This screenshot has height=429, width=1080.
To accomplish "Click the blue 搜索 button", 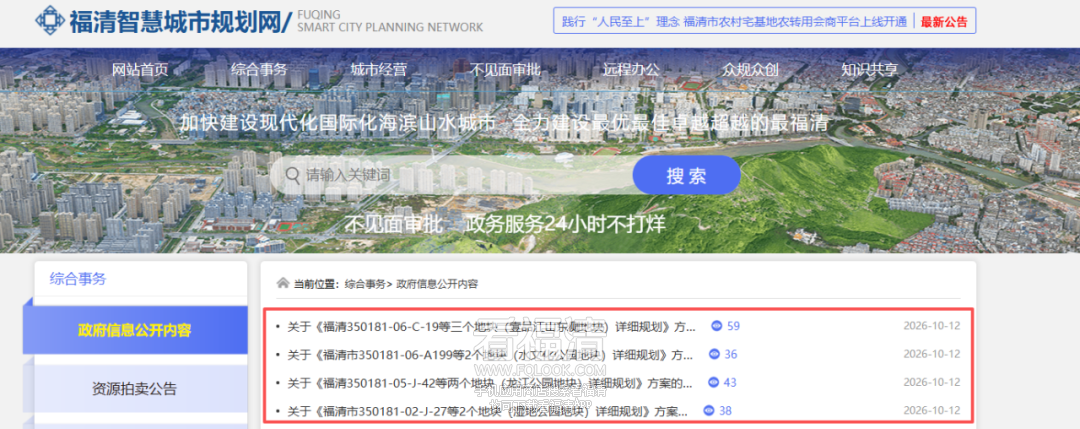I will pyautogui.click(x=687, y=175).
